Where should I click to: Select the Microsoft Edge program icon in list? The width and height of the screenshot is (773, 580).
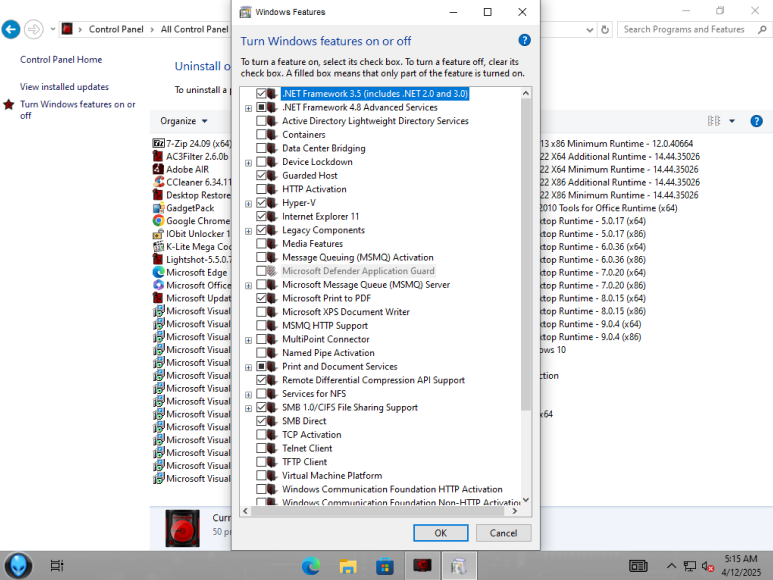click(158, 272)
